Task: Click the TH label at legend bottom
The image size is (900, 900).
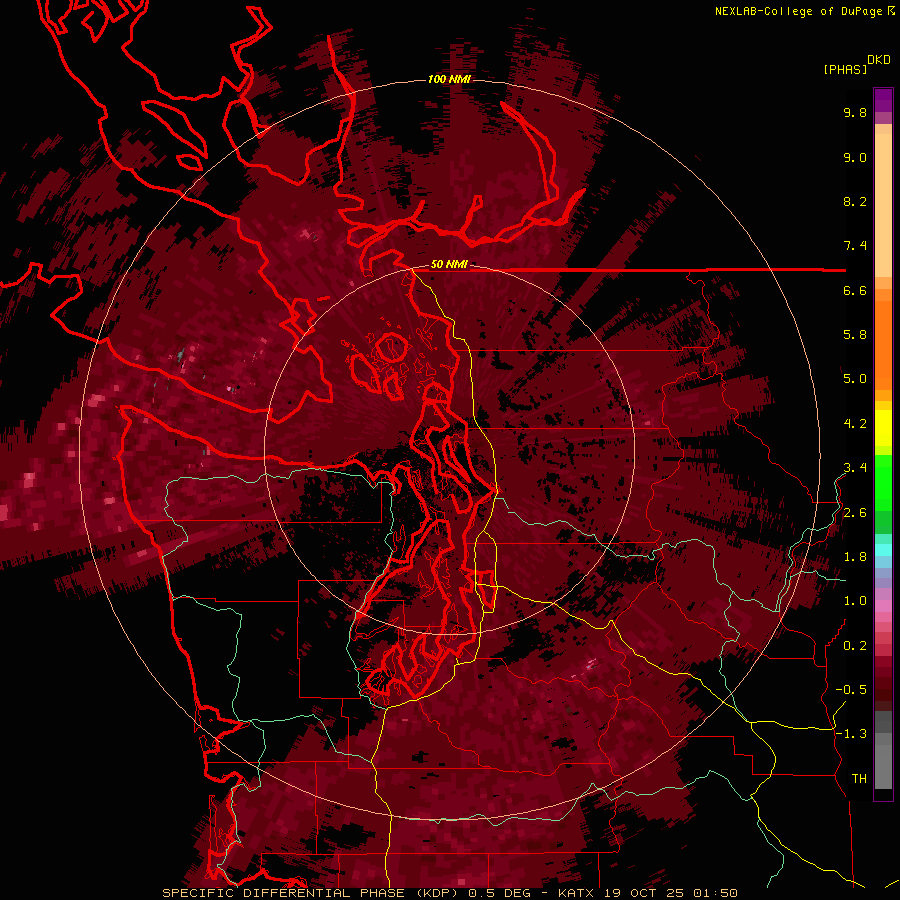Action: (859, 779)
